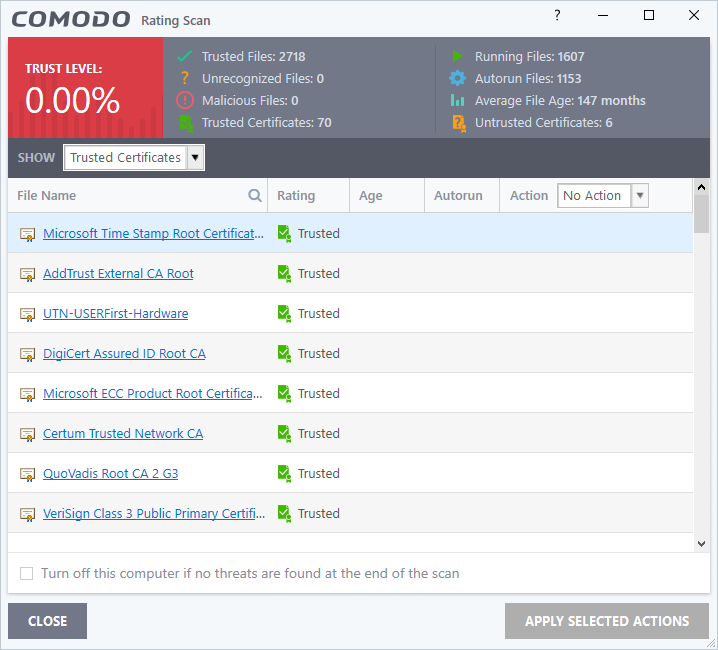Click the Malicious Files alert icon

[x=185, y=100]
